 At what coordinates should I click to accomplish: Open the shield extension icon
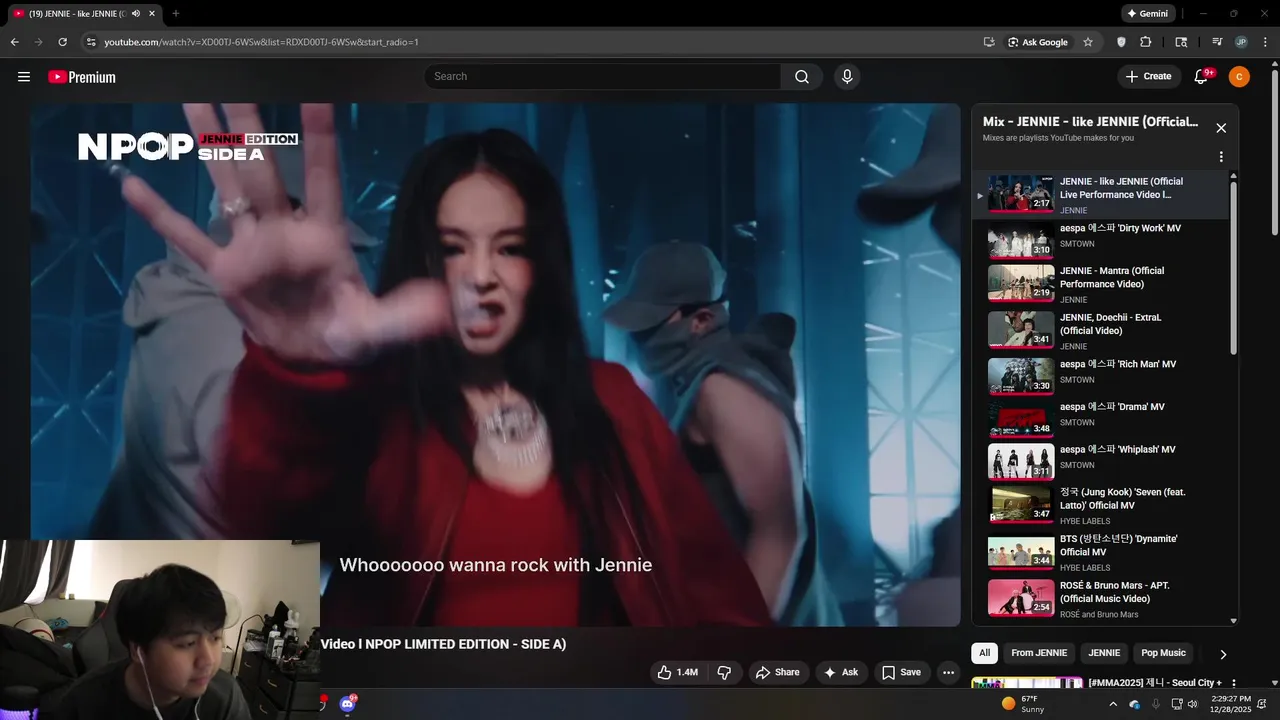coord(1121,42)
